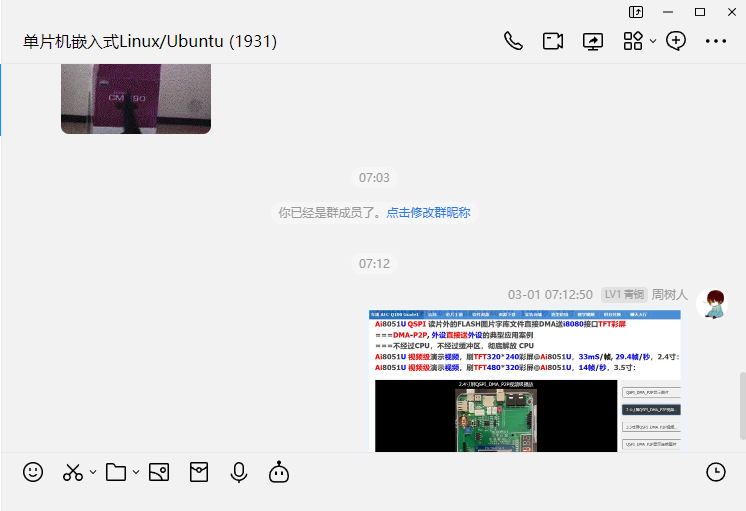Open the send file folder icon

pyautogui.click(x=116, y=472)
